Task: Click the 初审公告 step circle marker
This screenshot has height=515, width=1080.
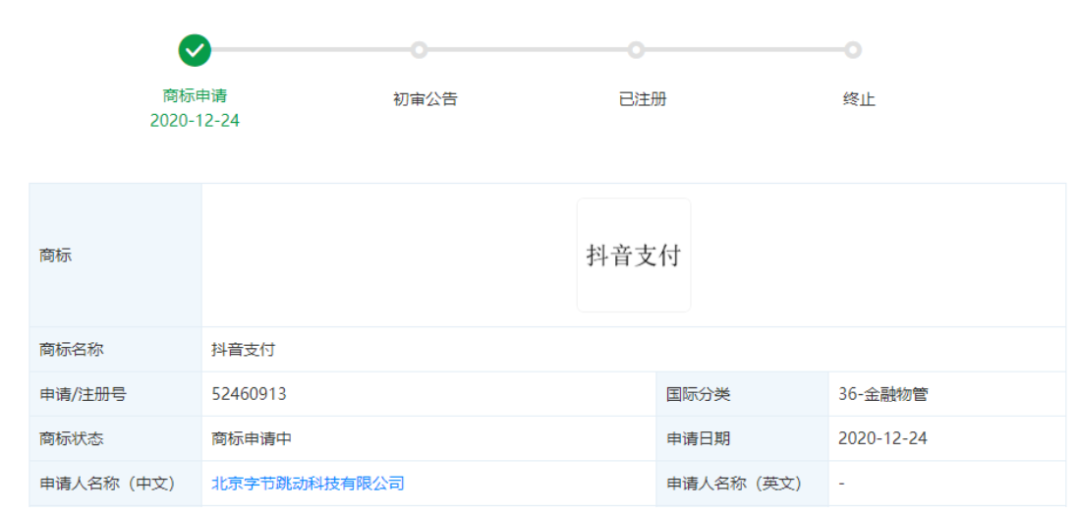Action: pos(419,50)
